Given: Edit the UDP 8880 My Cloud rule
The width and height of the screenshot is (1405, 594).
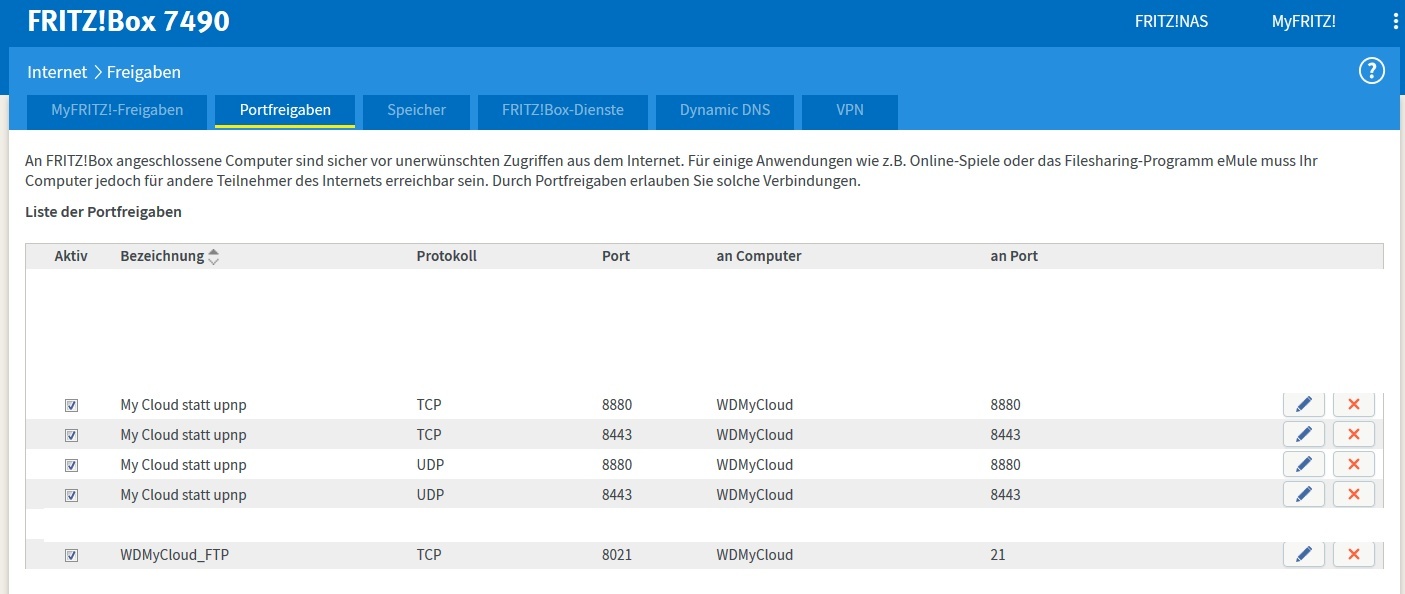Looking at the screenshot, I should 1304,464.
